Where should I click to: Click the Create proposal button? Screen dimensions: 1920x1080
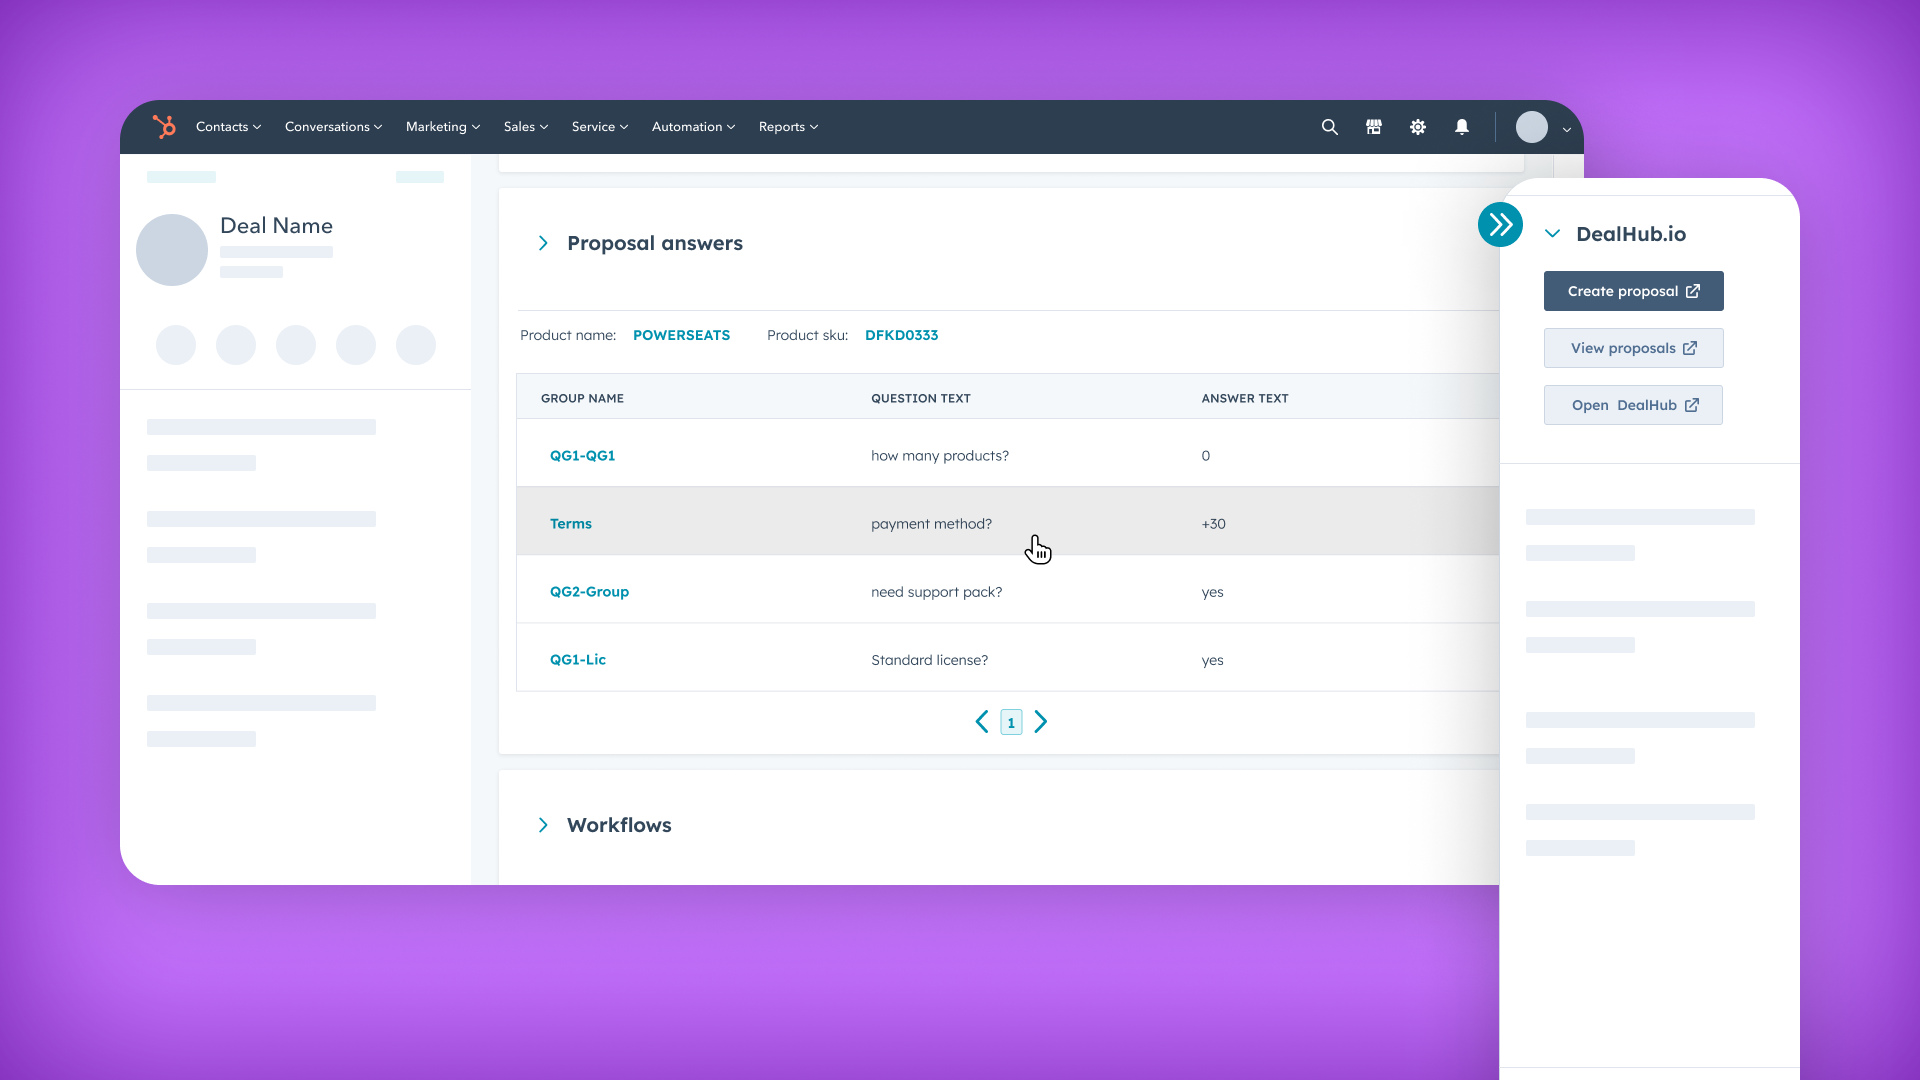pyautogui.click(x=1633, y=291)
